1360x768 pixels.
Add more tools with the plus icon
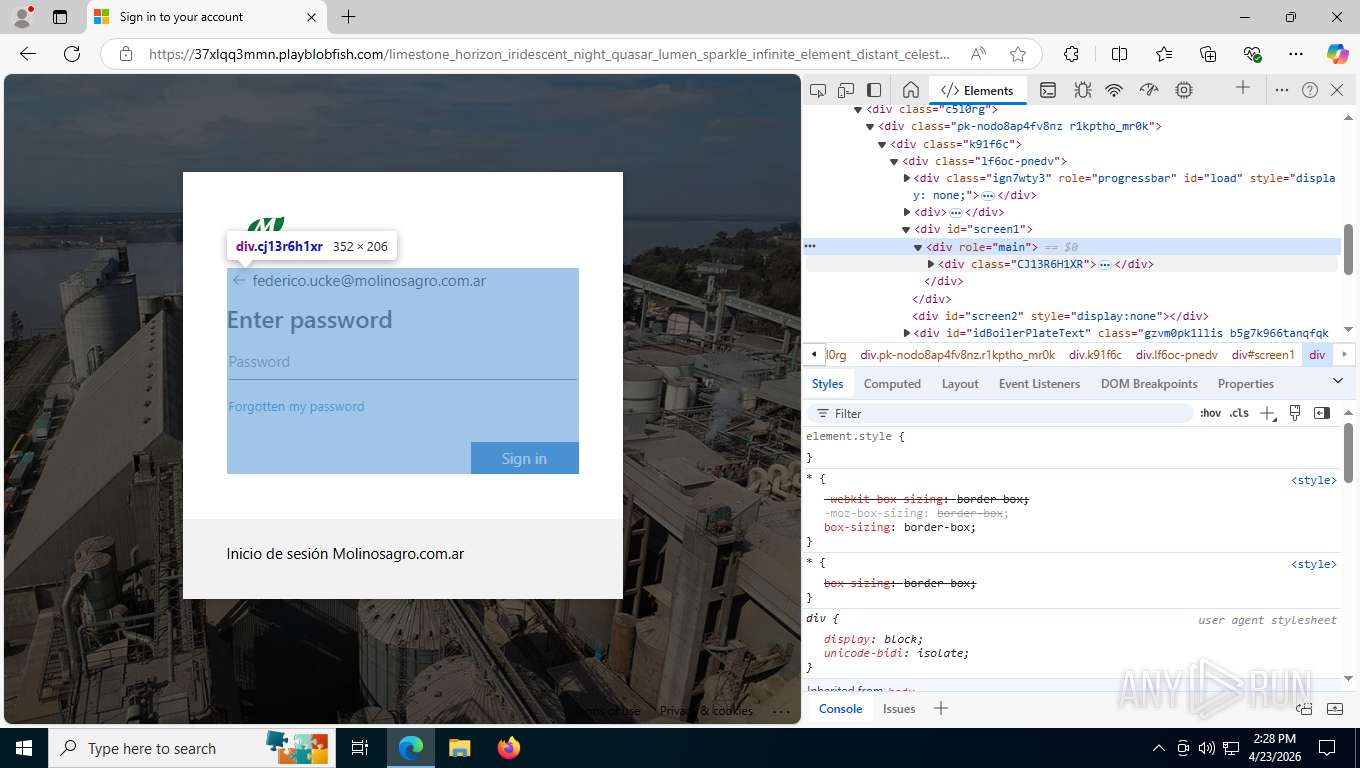(x=1243, y=88)
